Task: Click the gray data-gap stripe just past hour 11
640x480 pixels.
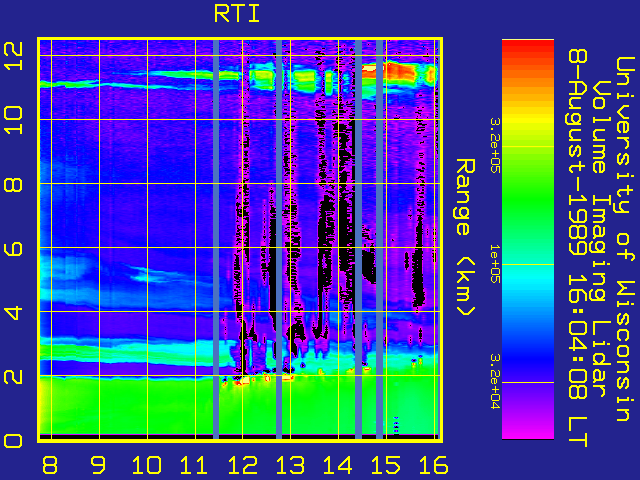Action: tap(216, 239)
